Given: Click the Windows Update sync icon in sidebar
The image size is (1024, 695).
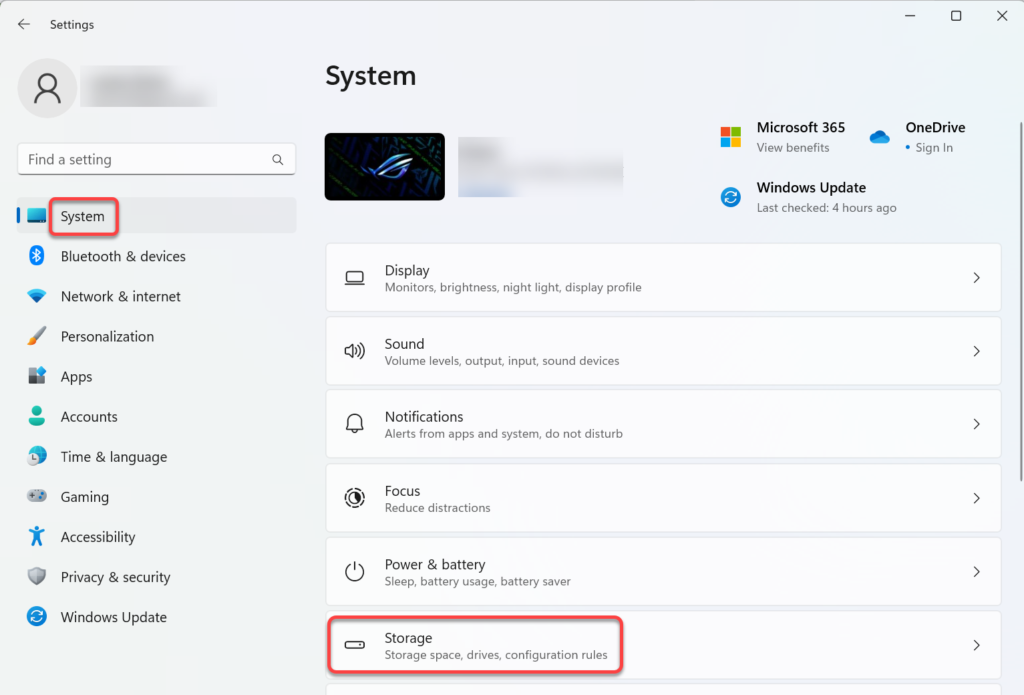Looking at the screenshot, I should pyautogui.click(x=36, y=617).
